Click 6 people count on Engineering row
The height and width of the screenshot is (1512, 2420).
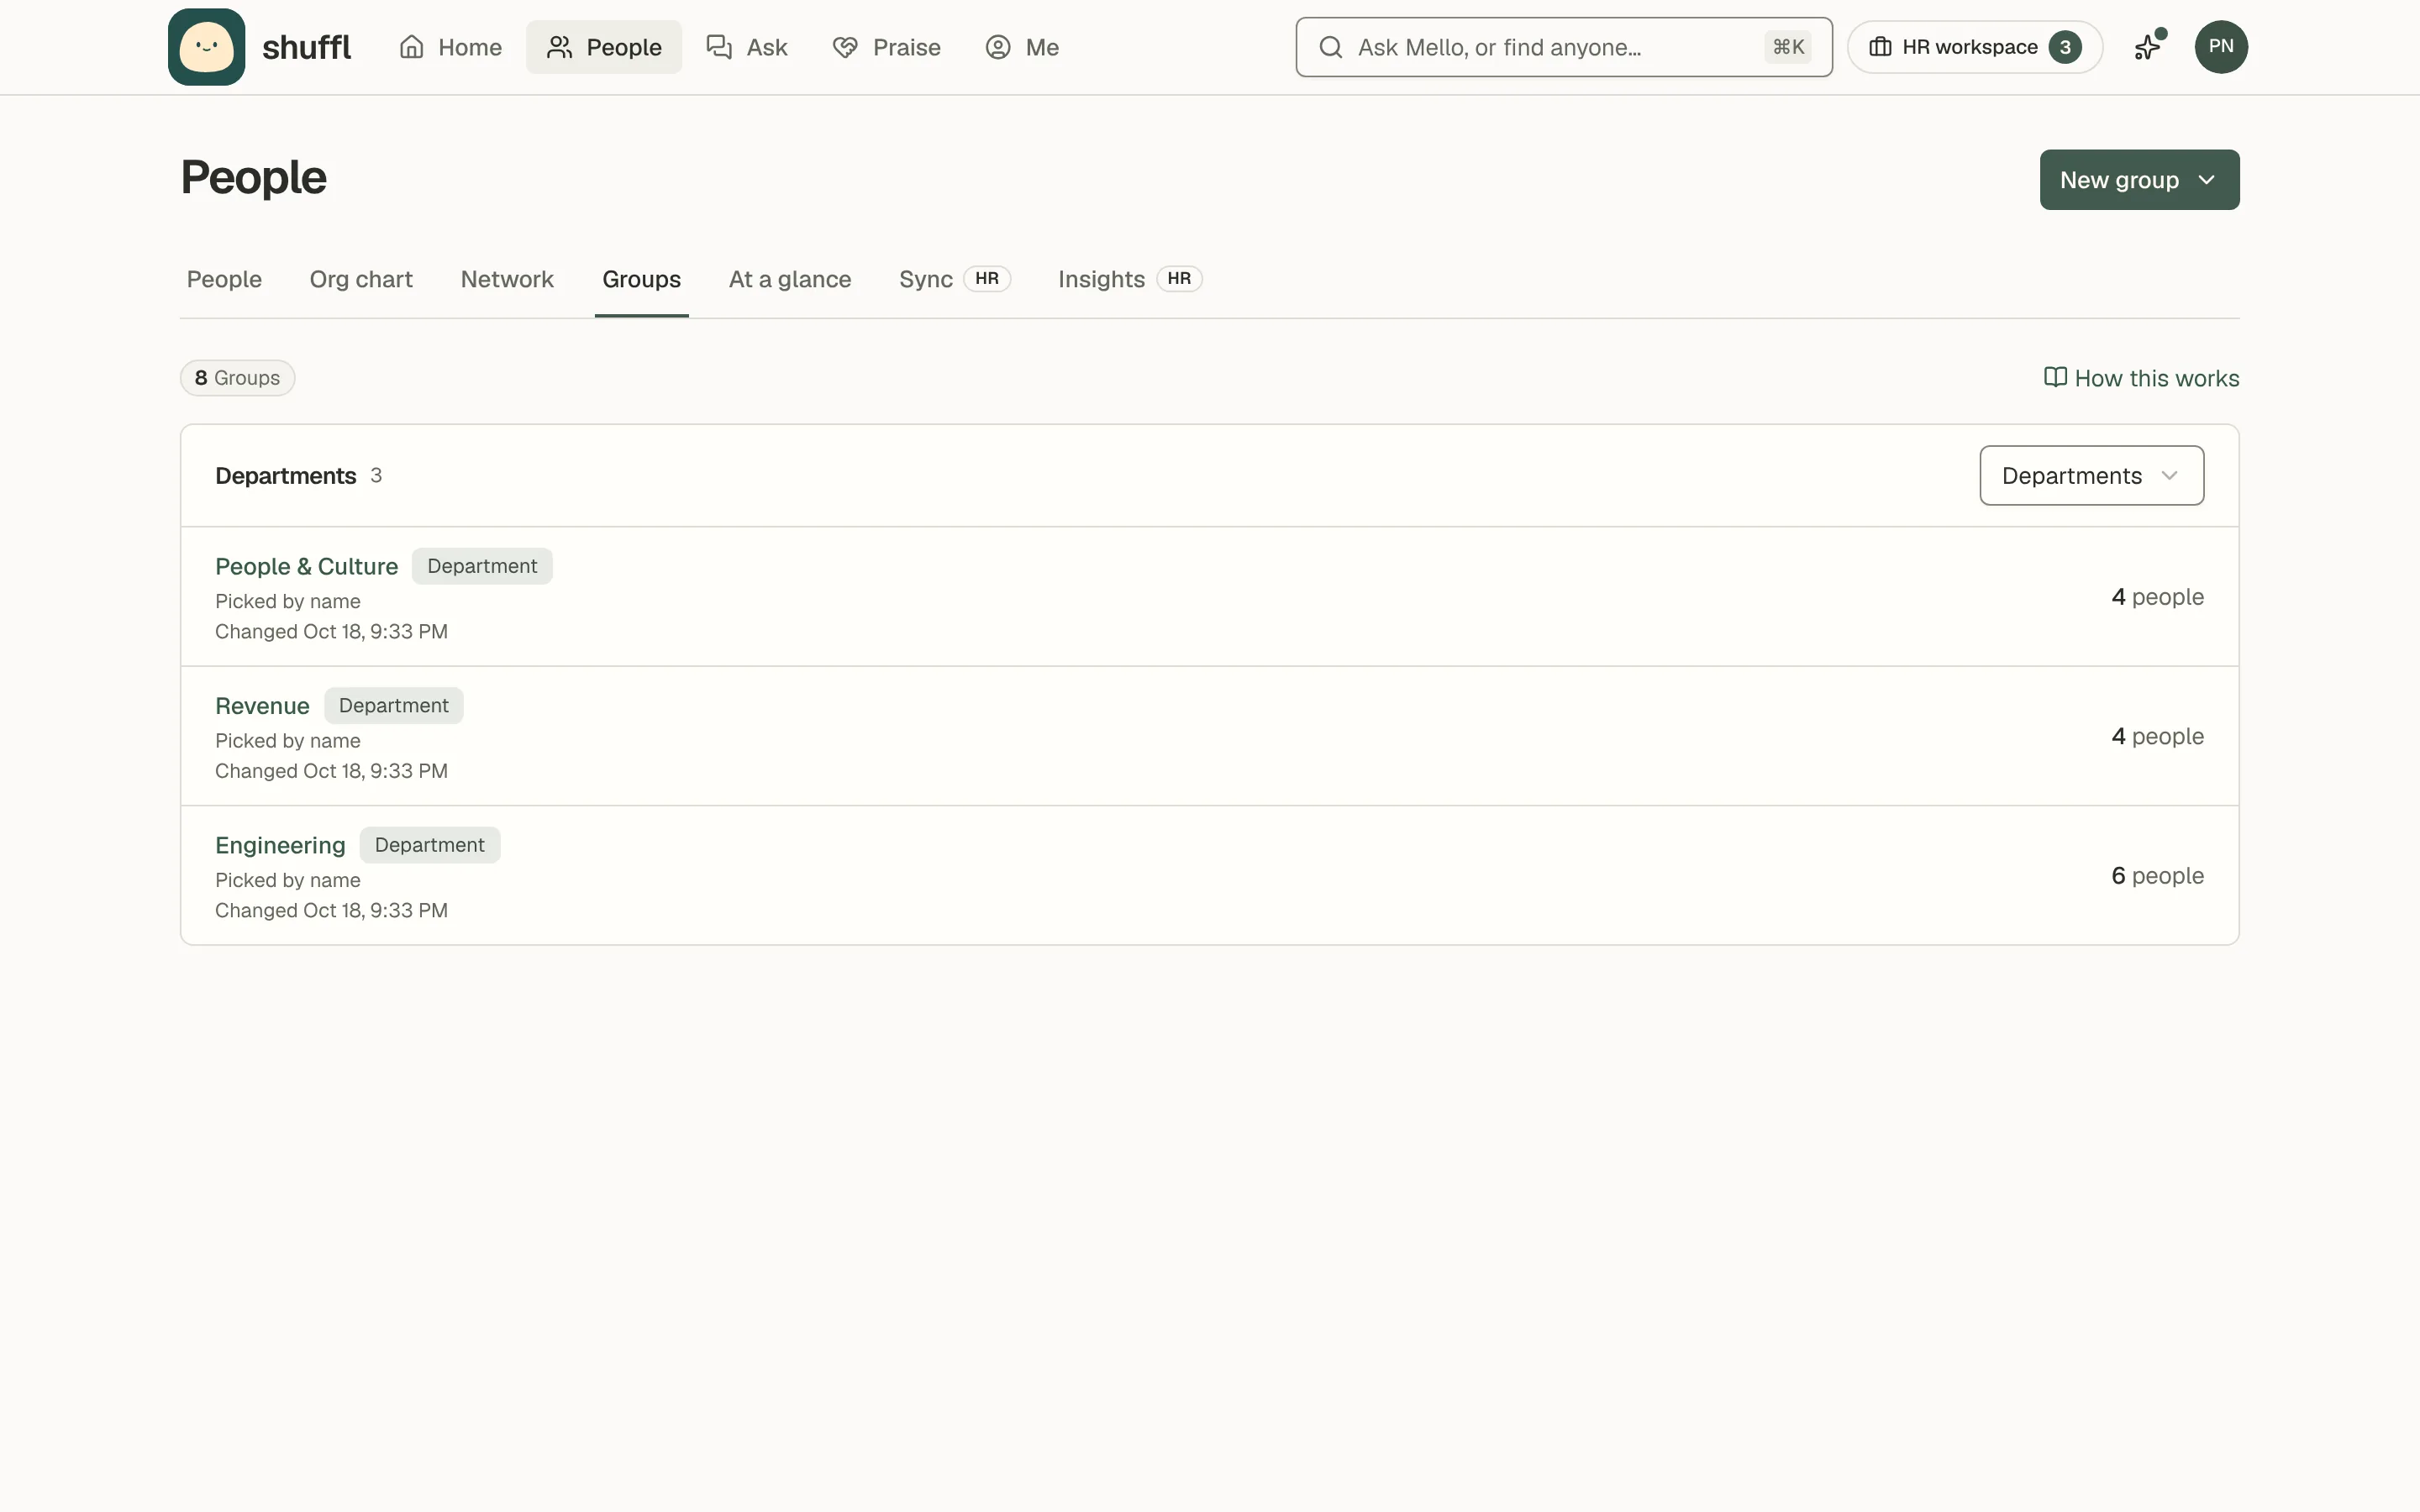[x=2157, y=876]
